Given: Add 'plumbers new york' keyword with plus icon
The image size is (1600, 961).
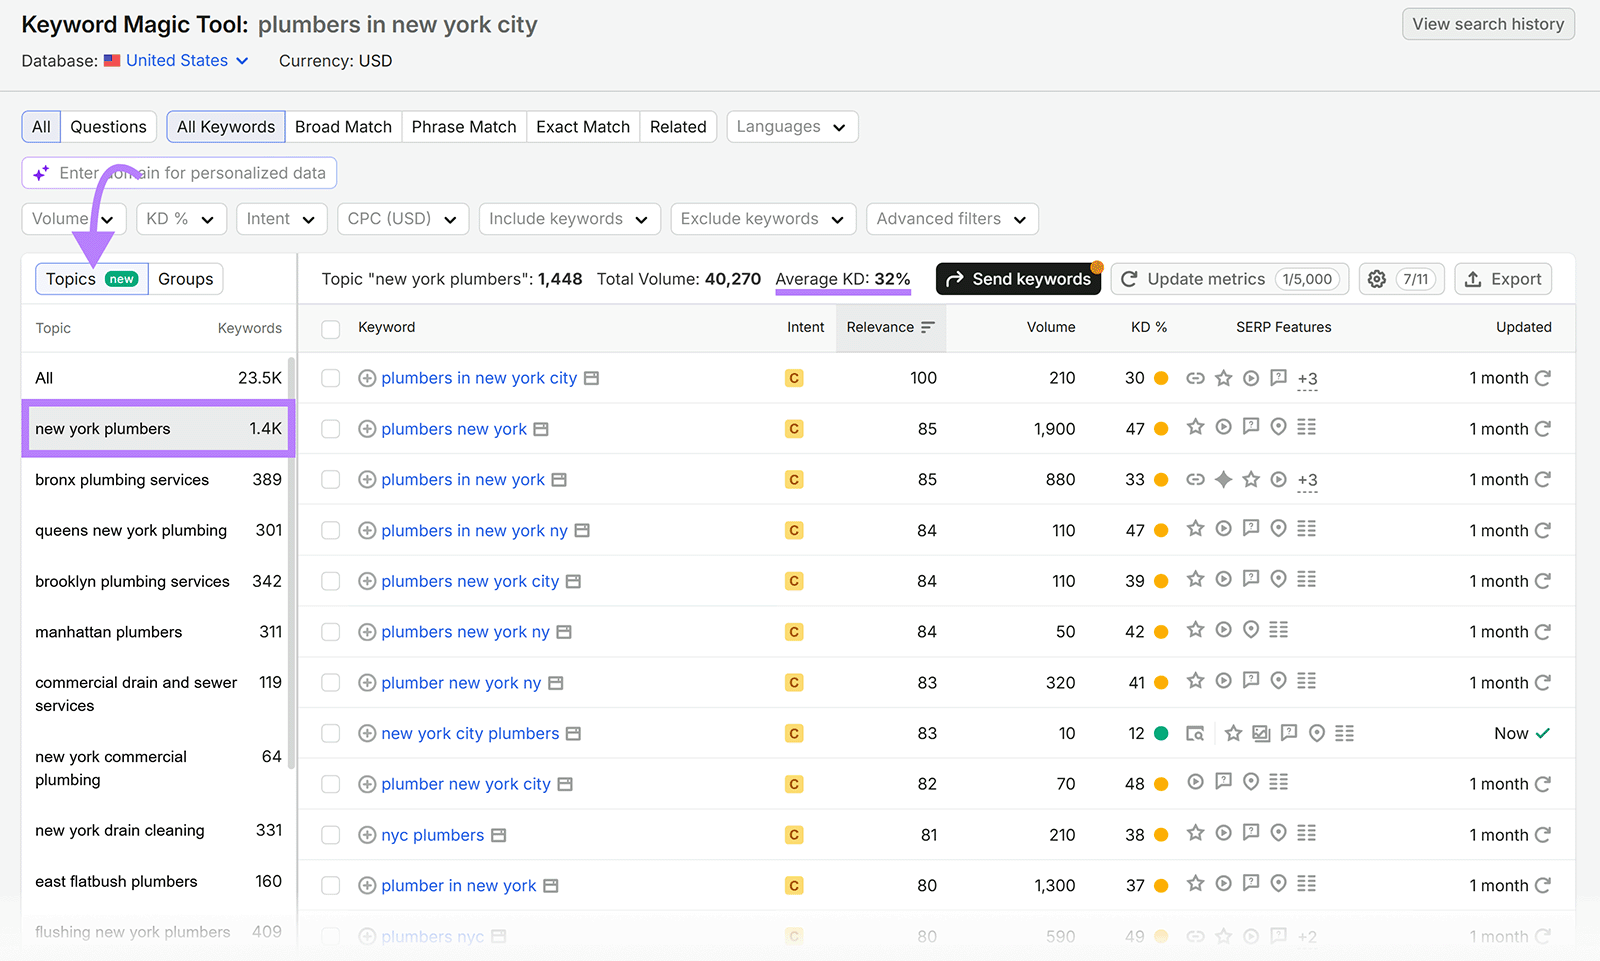Looking at the screenshot, I should click(x=367, y=429).
